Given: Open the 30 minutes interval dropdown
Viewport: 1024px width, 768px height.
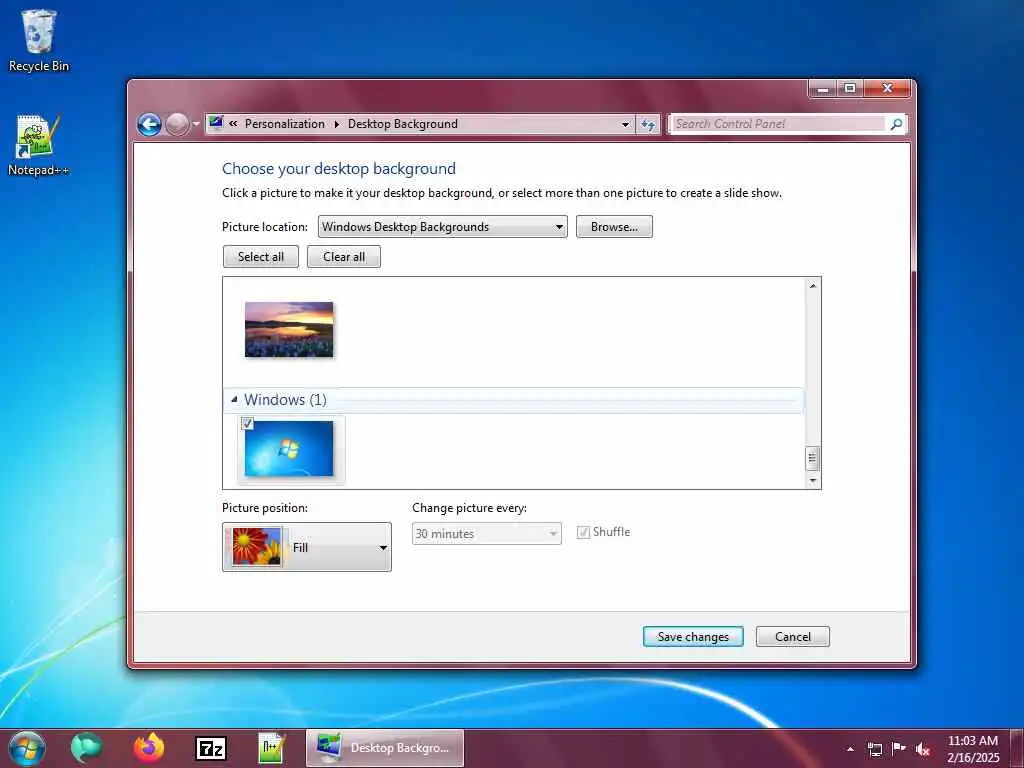Looking at the screenshot, I should (487, 534).
